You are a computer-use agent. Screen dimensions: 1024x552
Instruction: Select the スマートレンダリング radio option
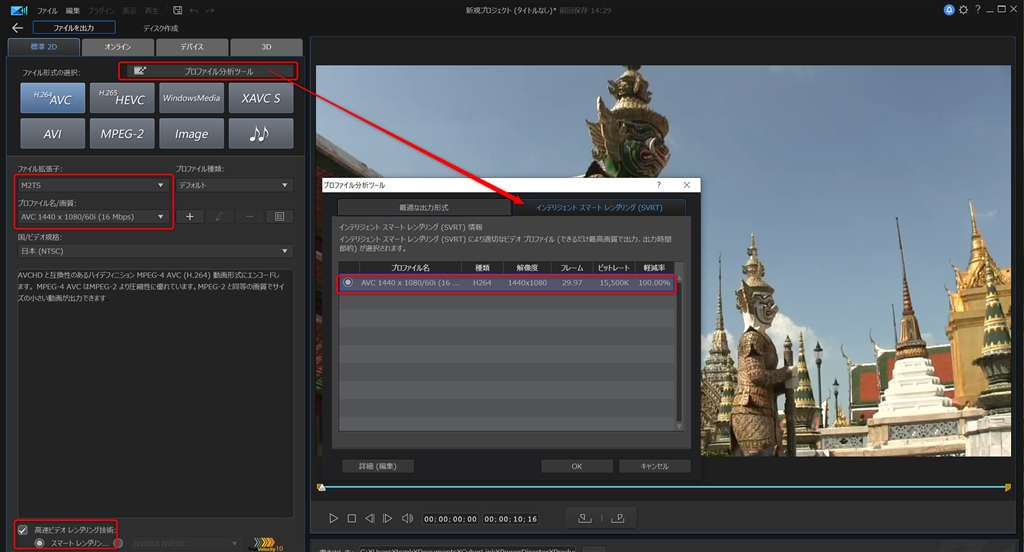tap(40, 543)
